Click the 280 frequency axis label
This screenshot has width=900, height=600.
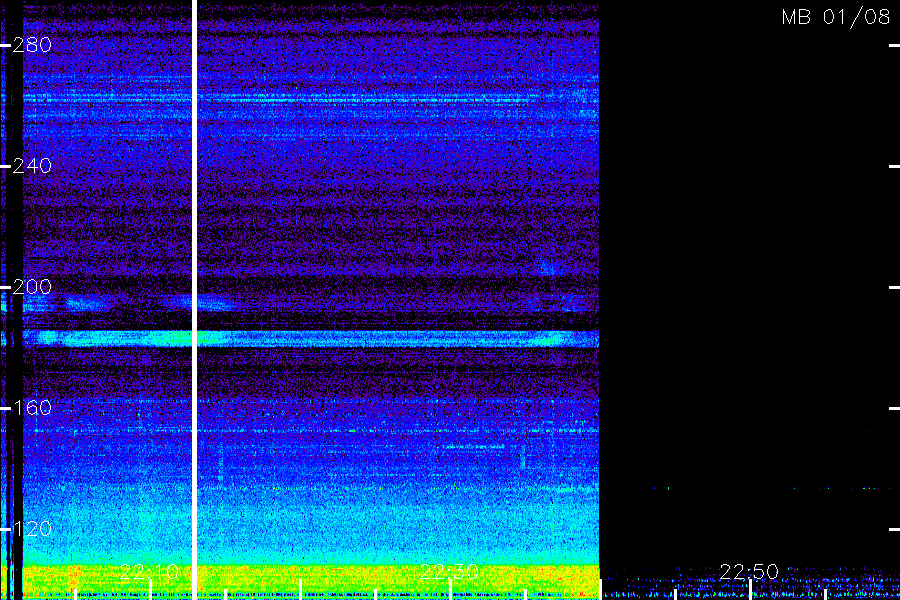[x=32, y=45]
